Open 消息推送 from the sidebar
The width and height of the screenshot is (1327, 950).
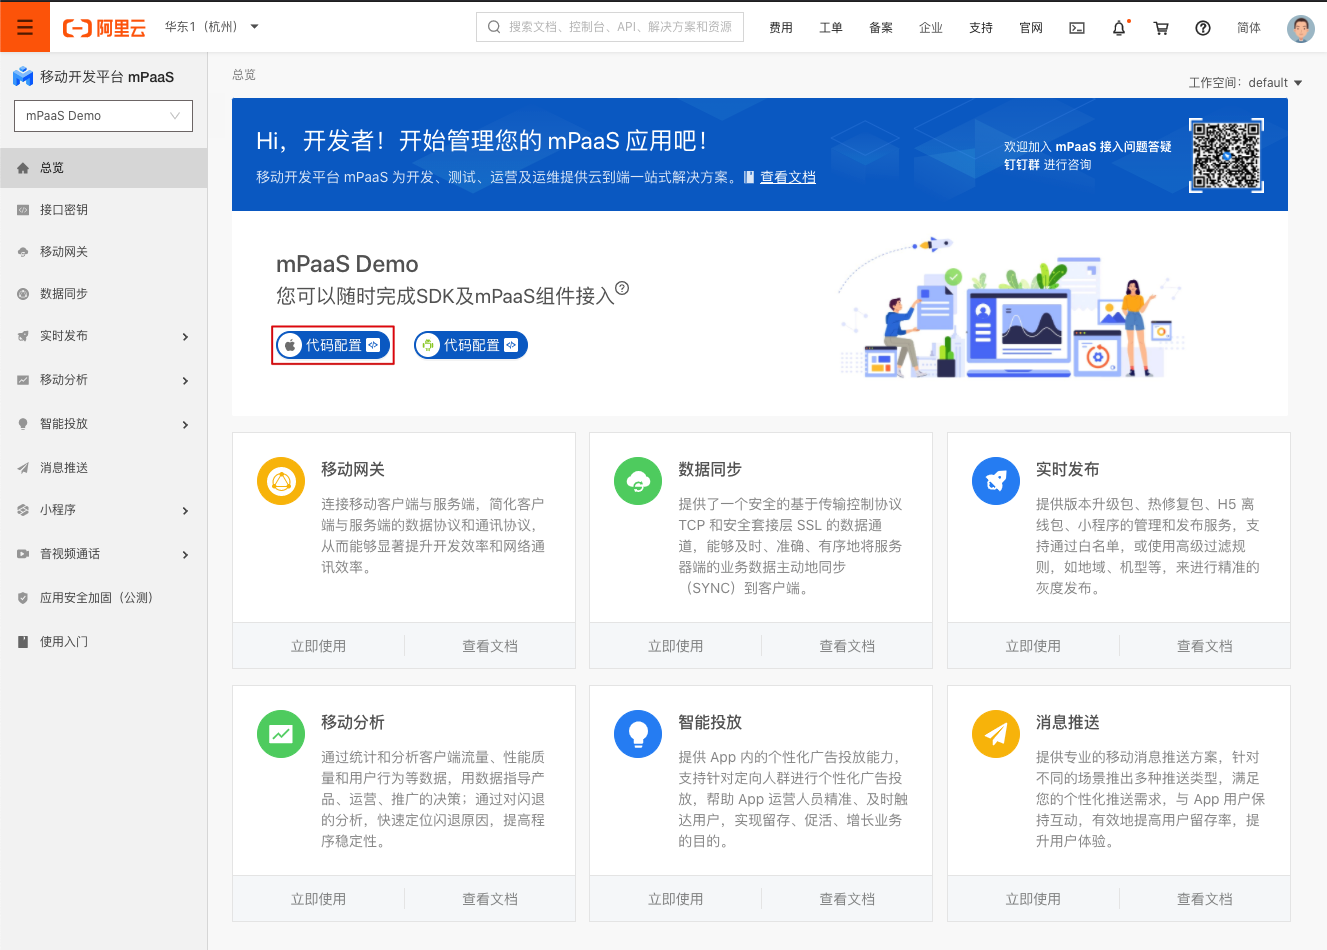64,468
